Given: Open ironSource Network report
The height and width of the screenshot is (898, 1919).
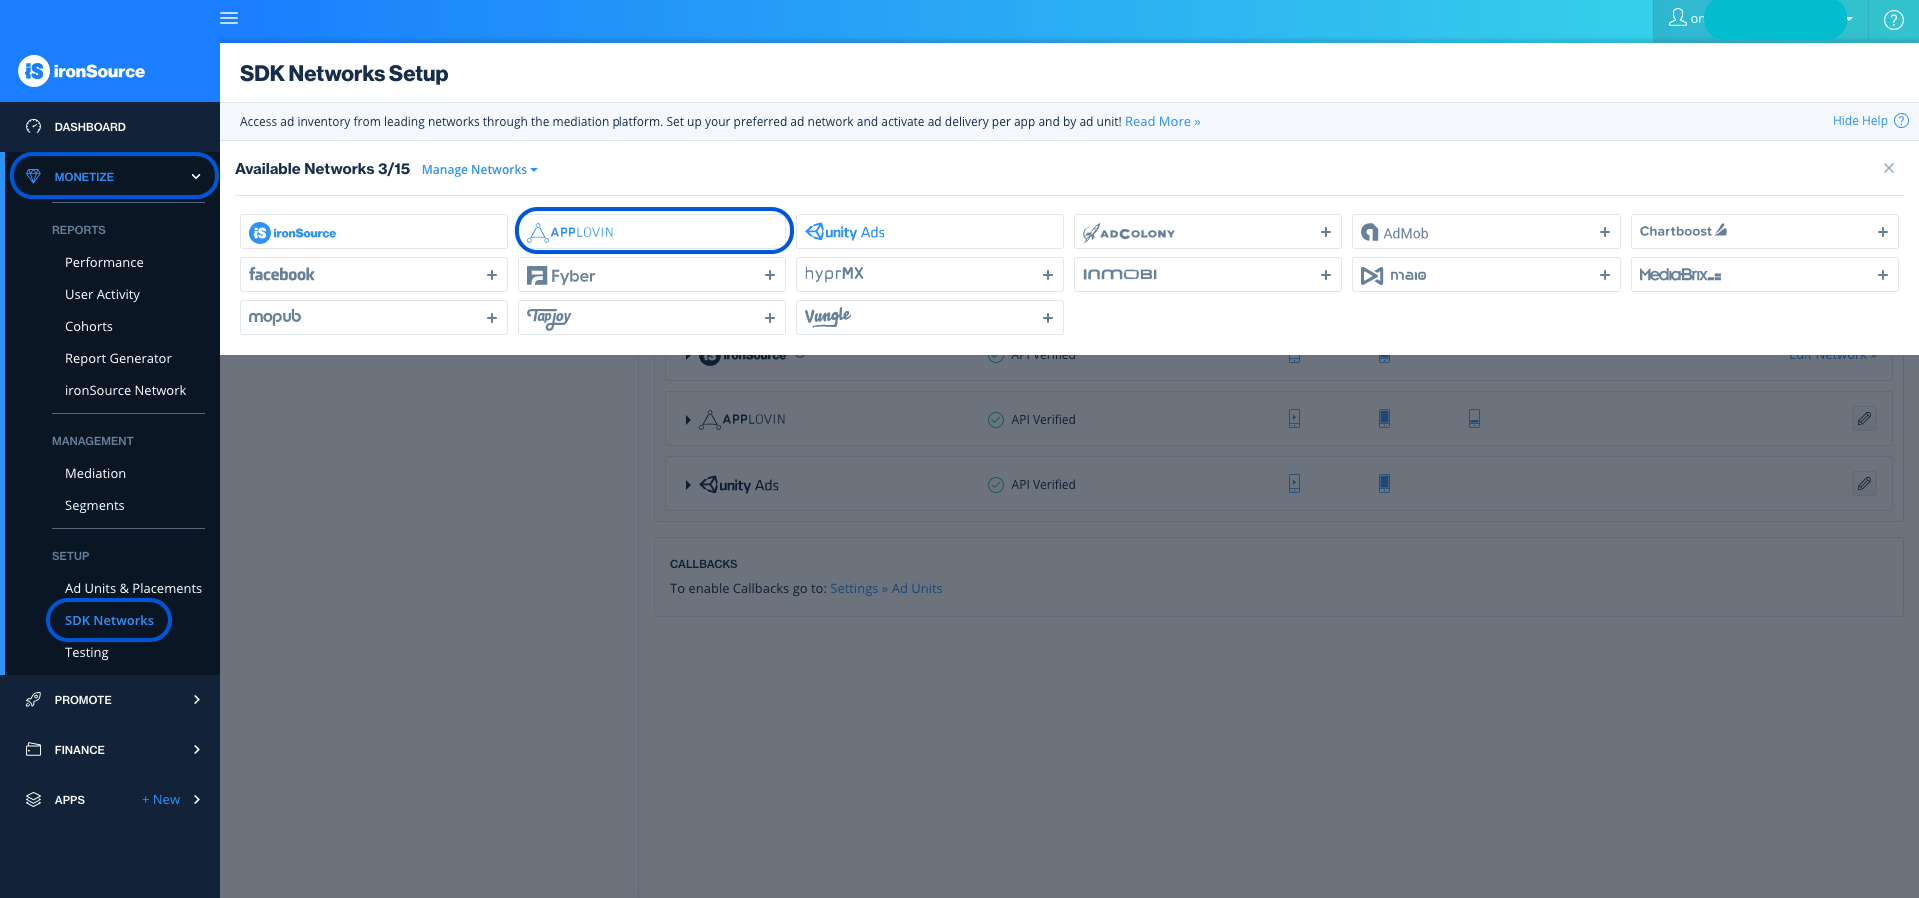Looking at the screenshot, I should pyautogui.click(x=125, y=390).
